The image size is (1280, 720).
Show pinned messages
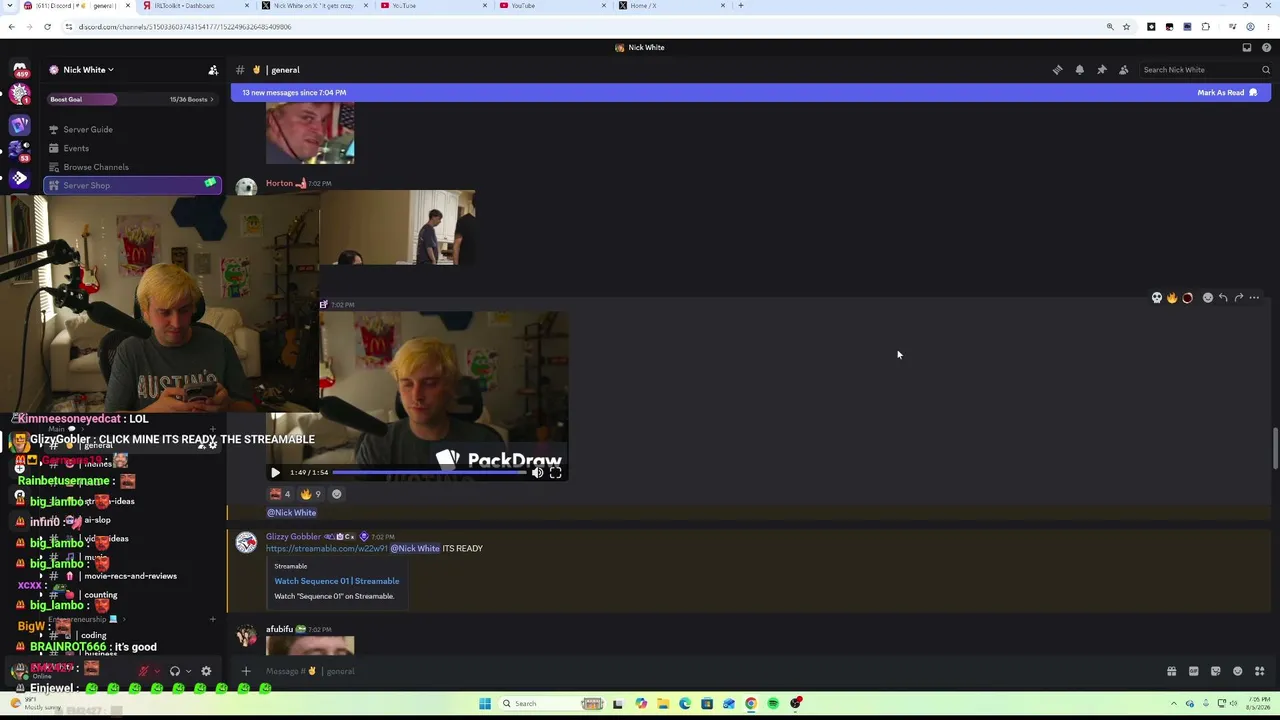[x=1101, y=70]
